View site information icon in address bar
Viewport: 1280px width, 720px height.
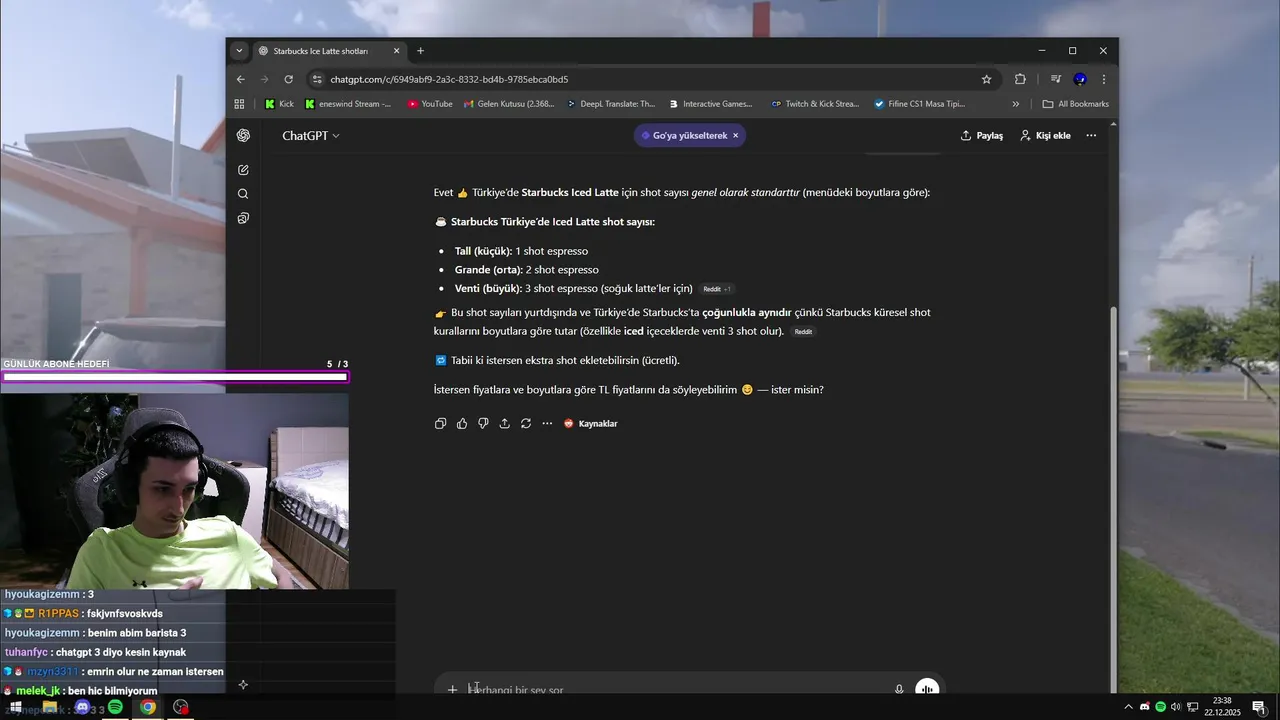pos(318,79)
